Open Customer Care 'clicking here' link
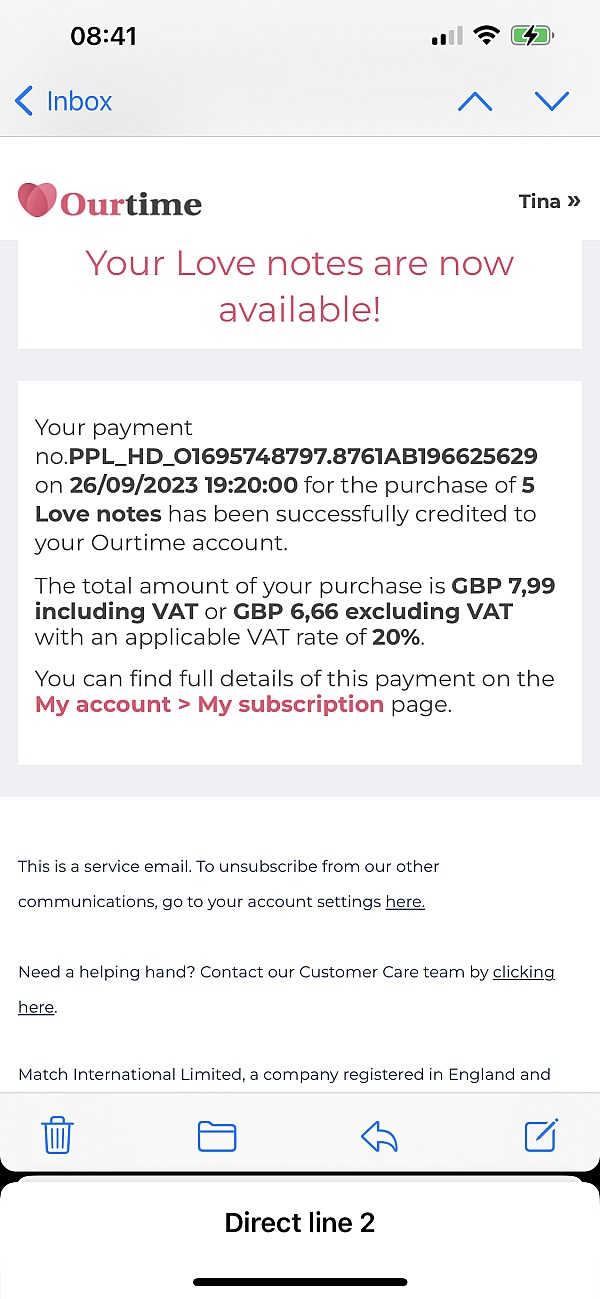Screen dimensions: 600x1299 [523, 972]
